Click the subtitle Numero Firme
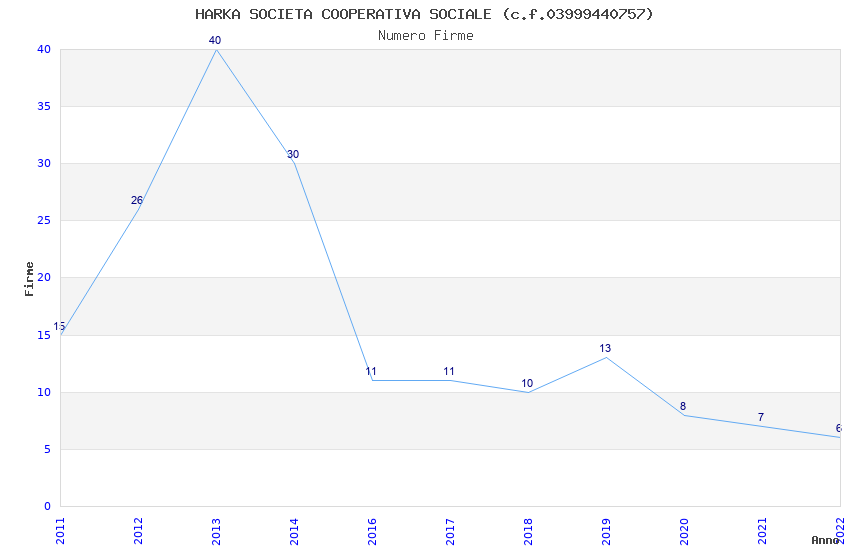 [x=426, y=36]
